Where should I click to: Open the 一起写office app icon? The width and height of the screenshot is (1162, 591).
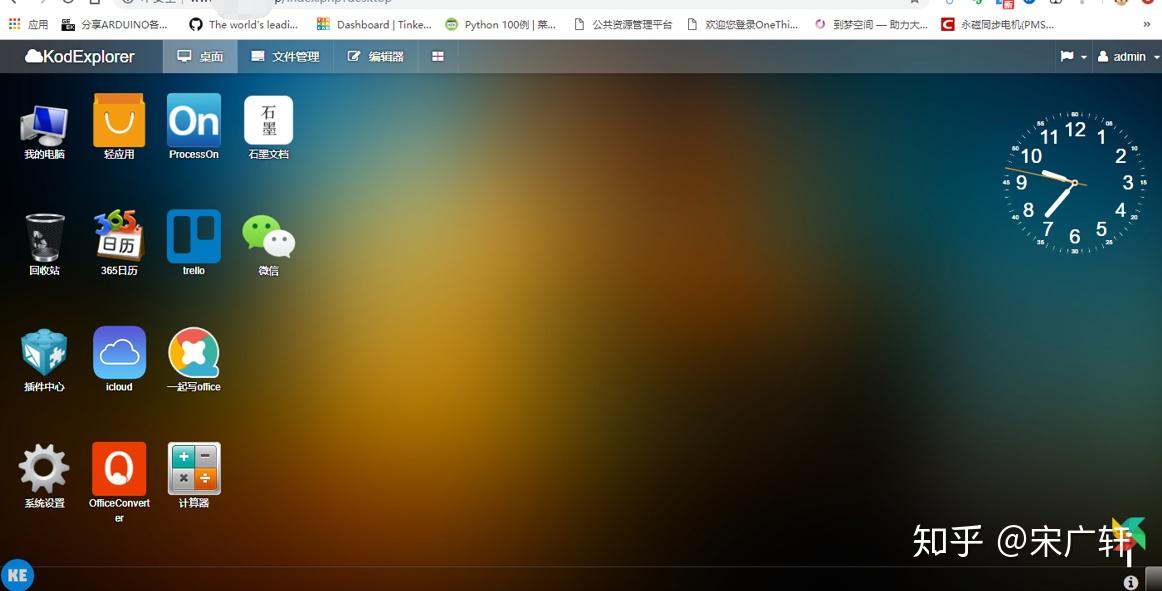click(x=193, y=352)
